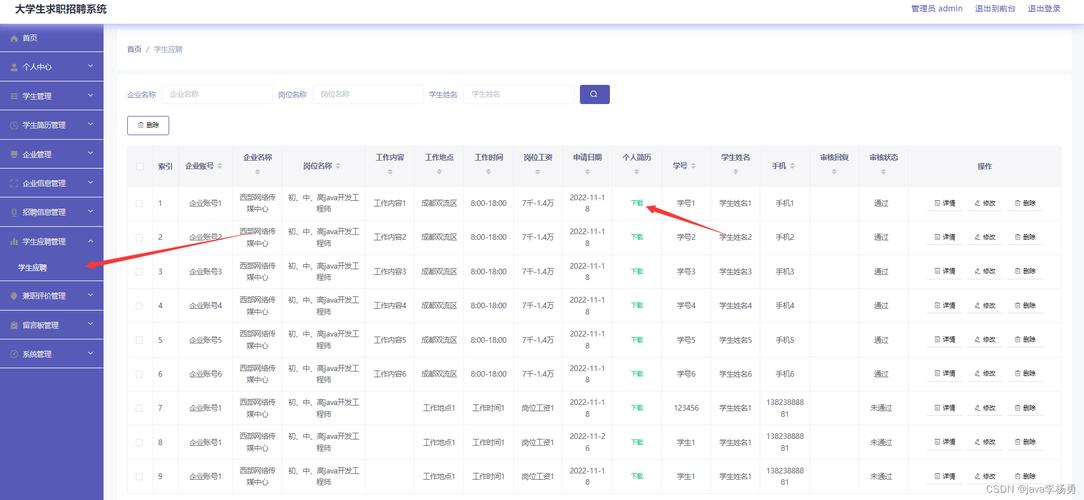Click the search magnifier button
Screen dimensions: 1084x500
pyautogui.click(x=594, y=94)
